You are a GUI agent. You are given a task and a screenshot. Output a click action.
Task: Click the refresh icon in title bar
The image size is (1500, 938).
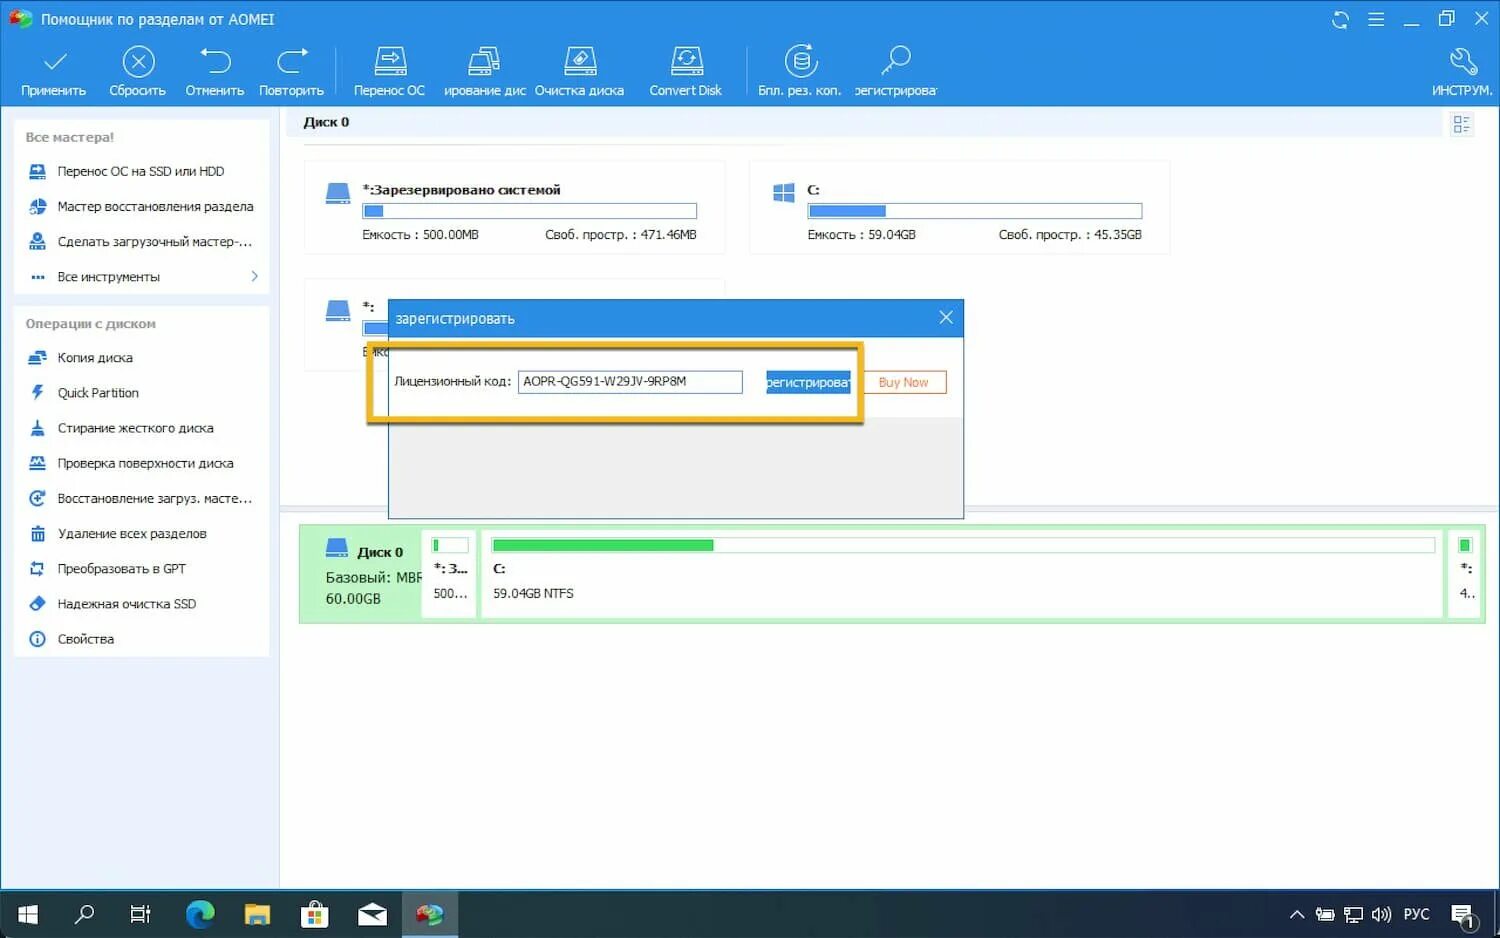[x=1341, y=19]
